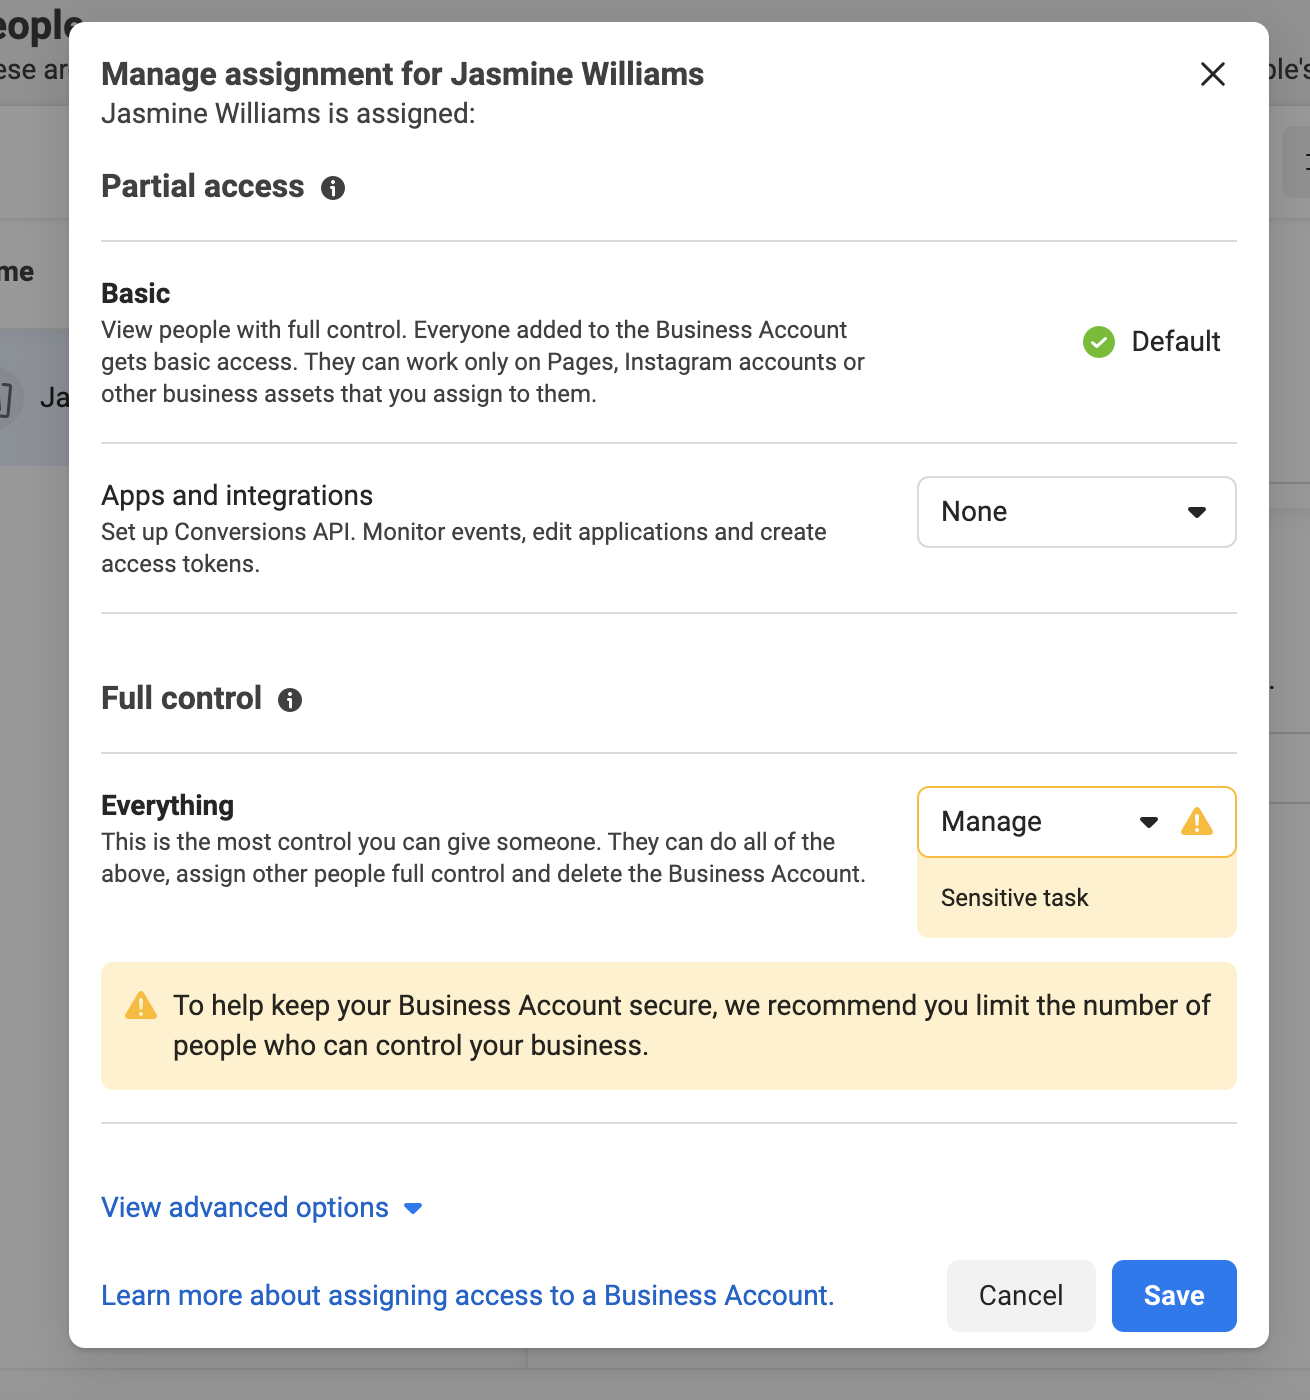
Task: Click the Sensitive task label
Action: tap(1014, 898)
